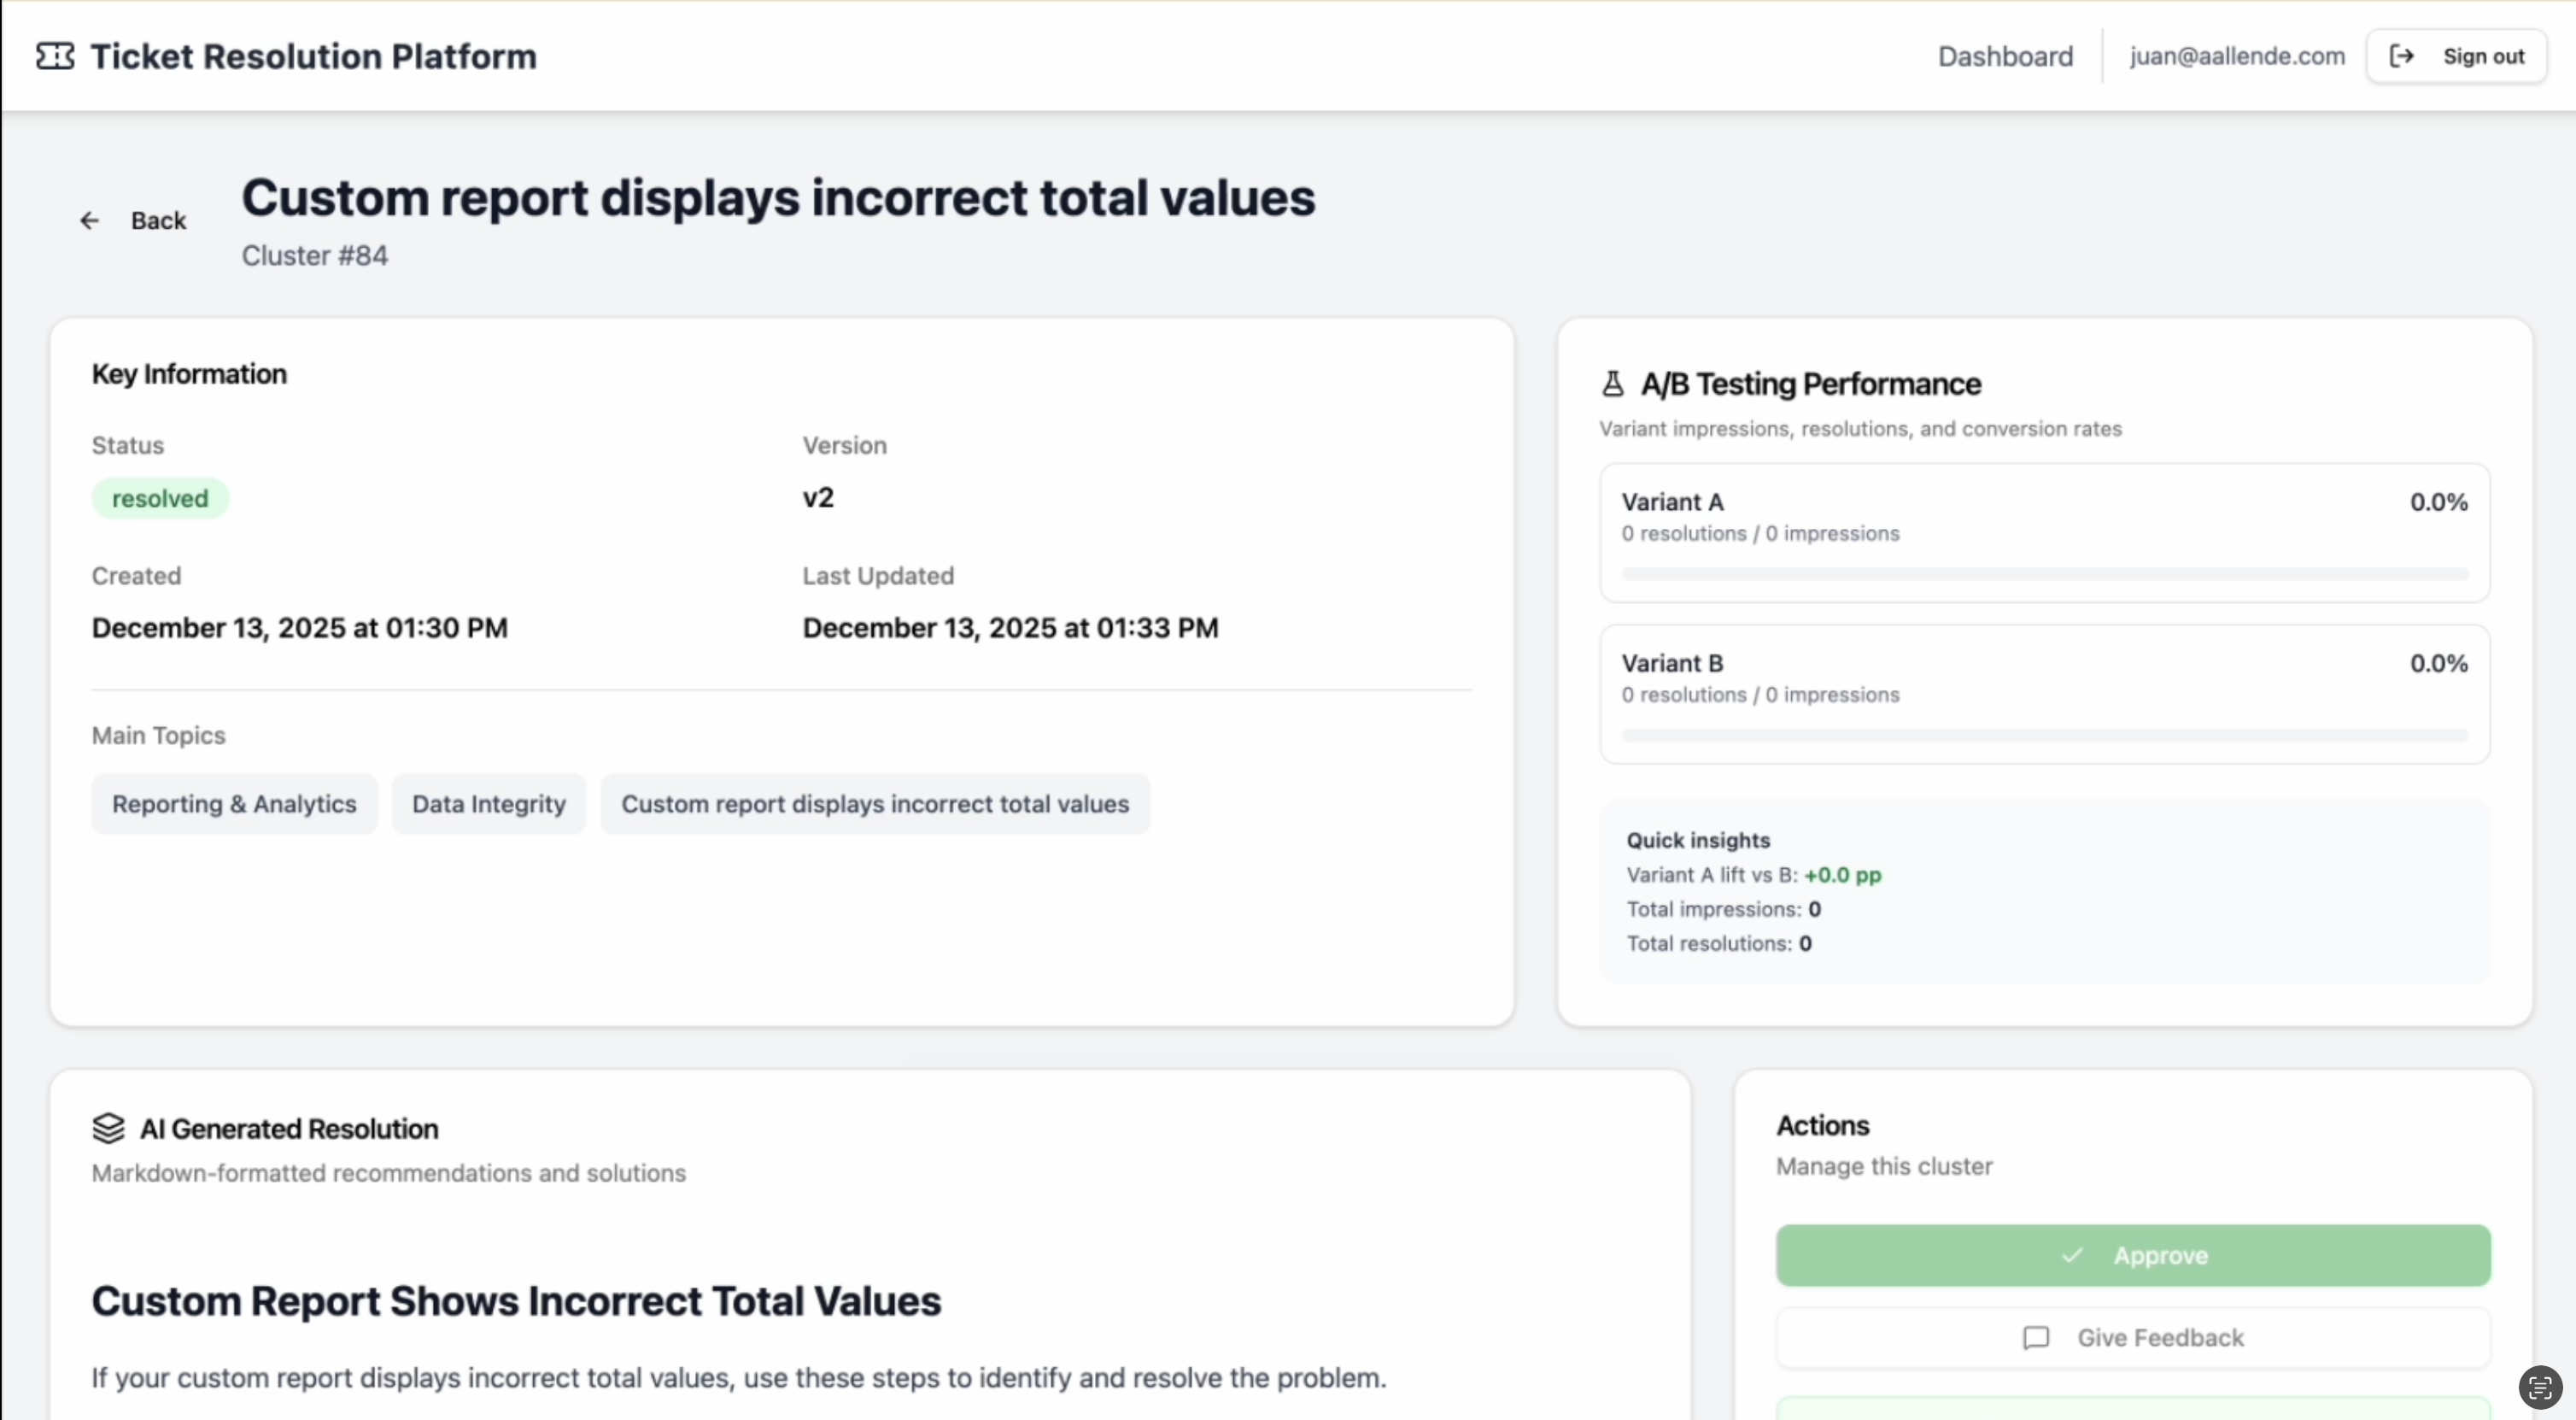Click the resolved status badge
The width and height of the screenshot is (2576, 1420).
click(160, 498)
